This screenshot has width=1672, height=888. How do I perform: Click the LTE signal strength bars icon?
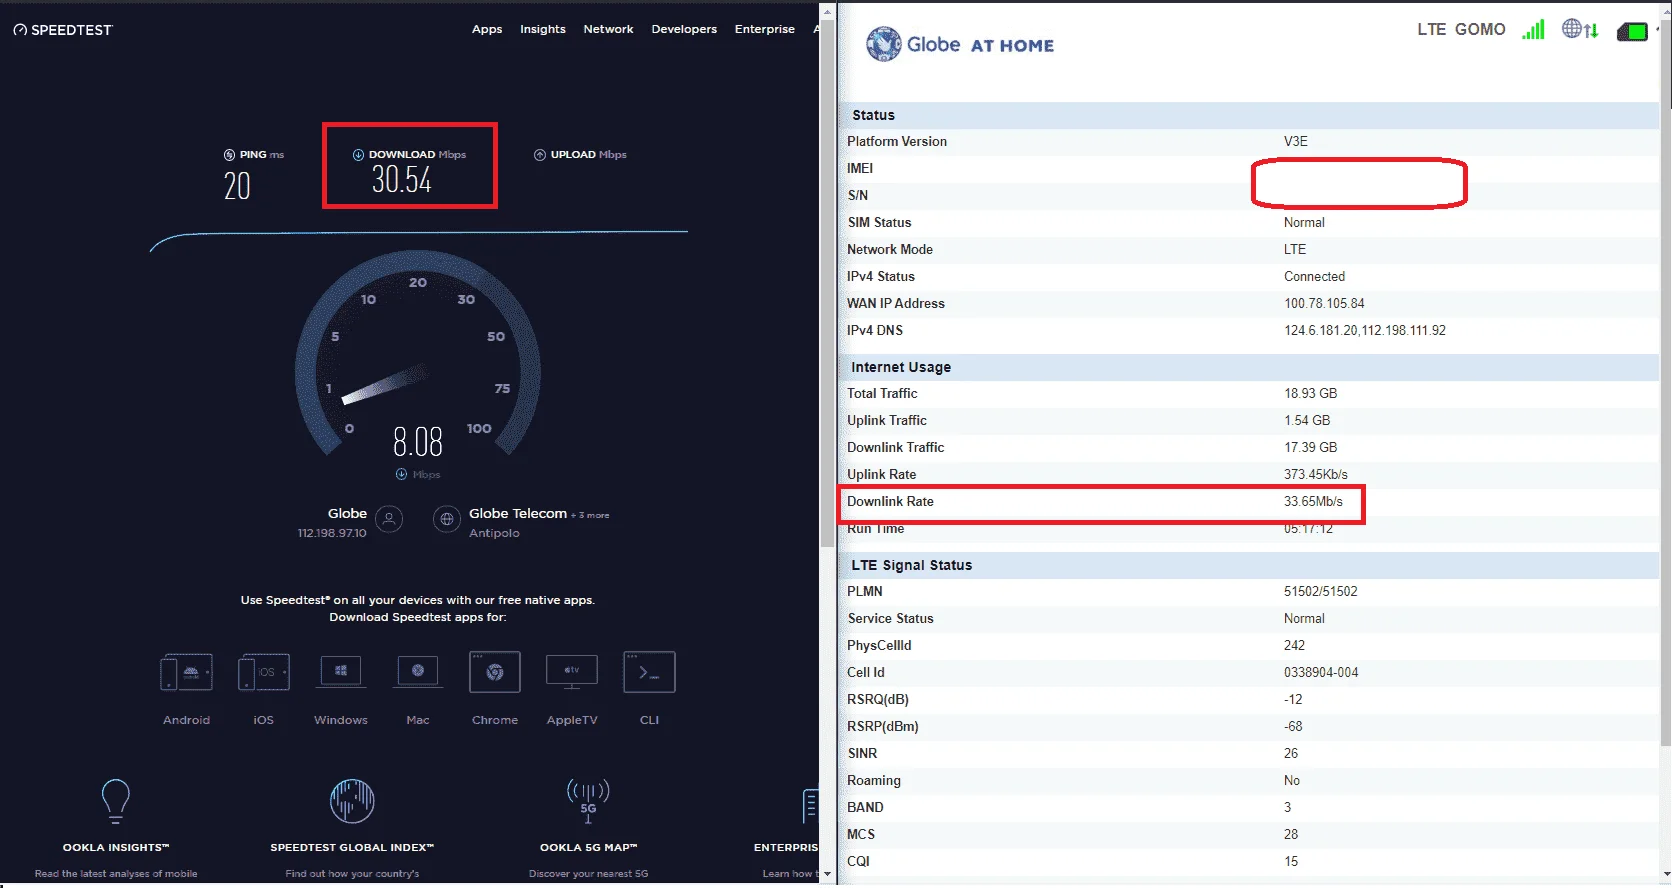[1533, 30]
